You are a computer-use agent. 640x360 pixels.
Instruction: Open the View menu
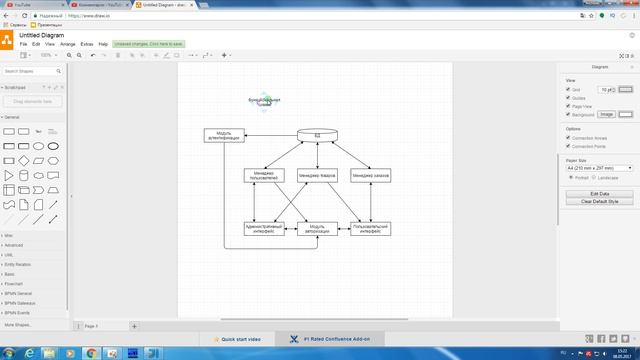[x=50, y=44]
